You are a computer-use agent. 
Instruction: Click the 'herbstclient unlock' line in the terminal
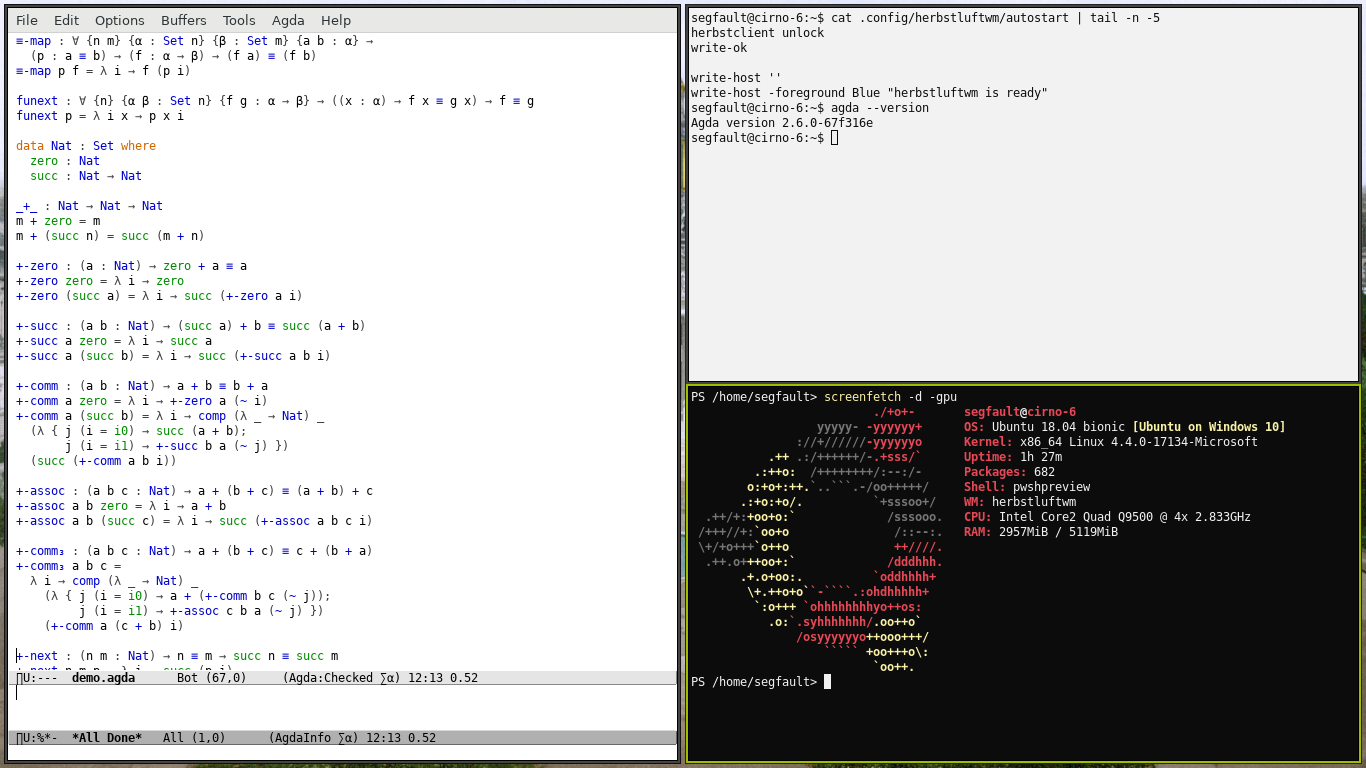pyautogui.click(x=758, y=33)
